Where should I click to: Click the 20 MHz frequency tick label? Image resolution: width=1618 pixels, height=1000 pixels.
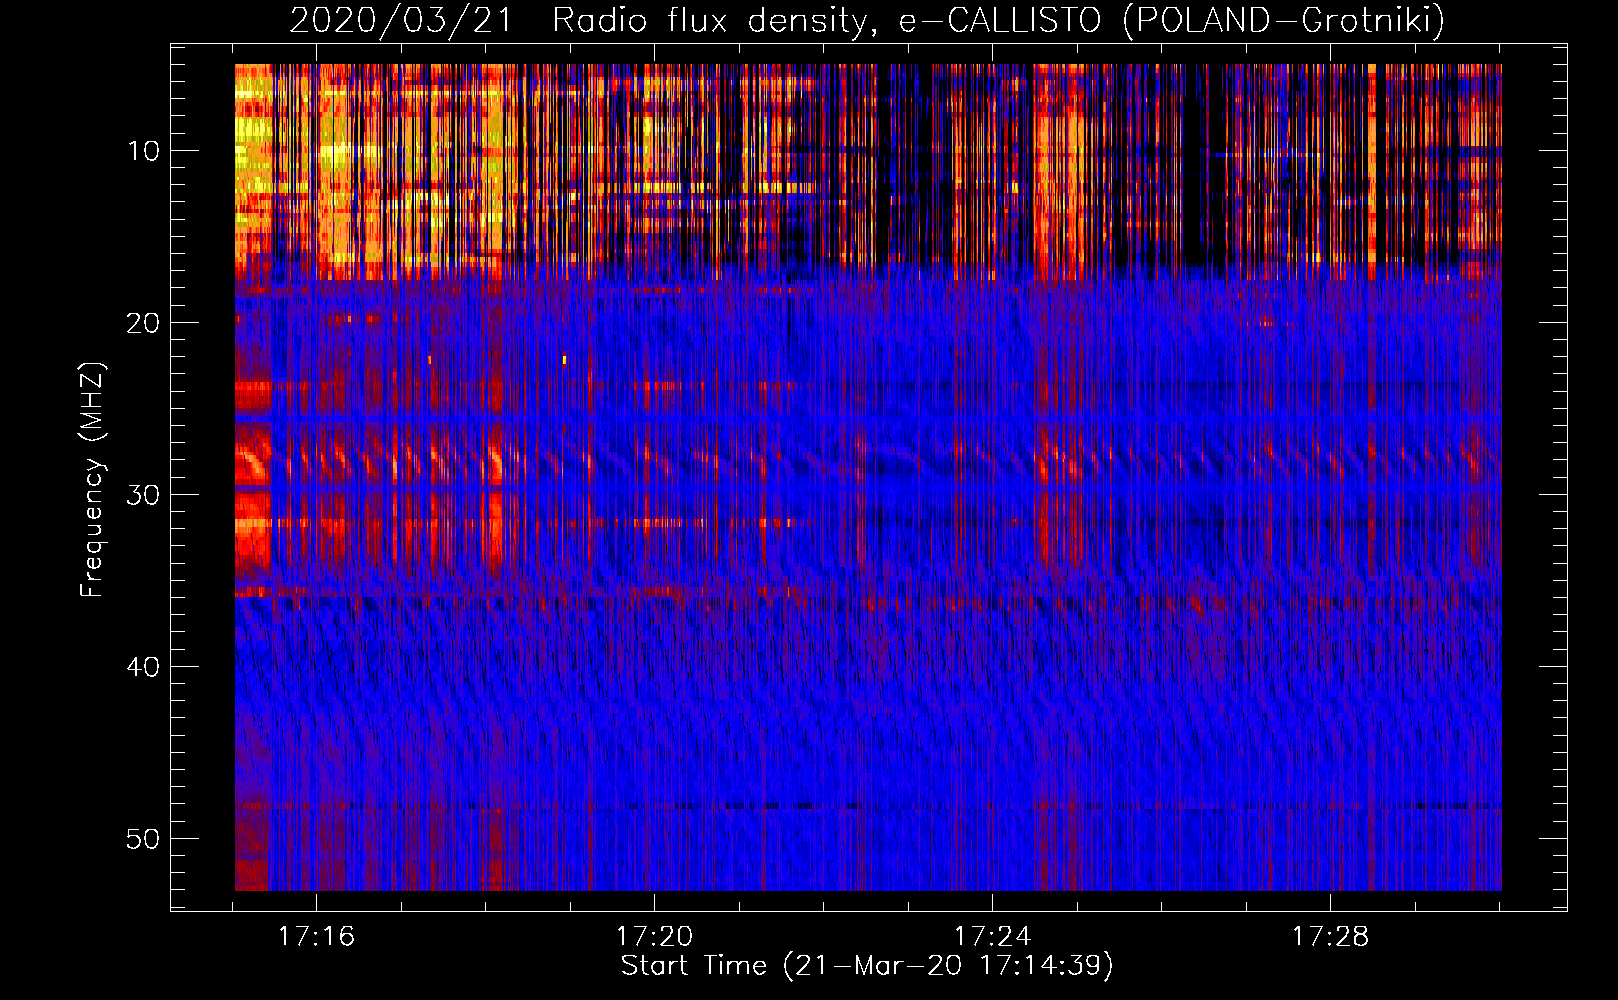click(x=143, y=323)
